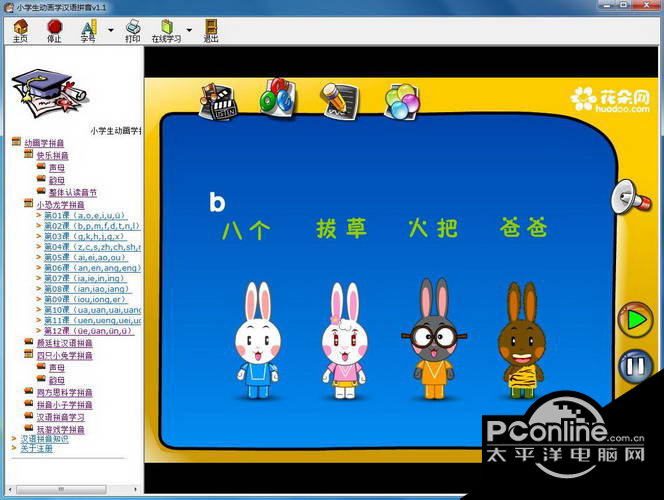Open lesson 第08课 (ian,iao,iang)
The height and width of the screenshot is (500, 664).
tap(88, 289)
